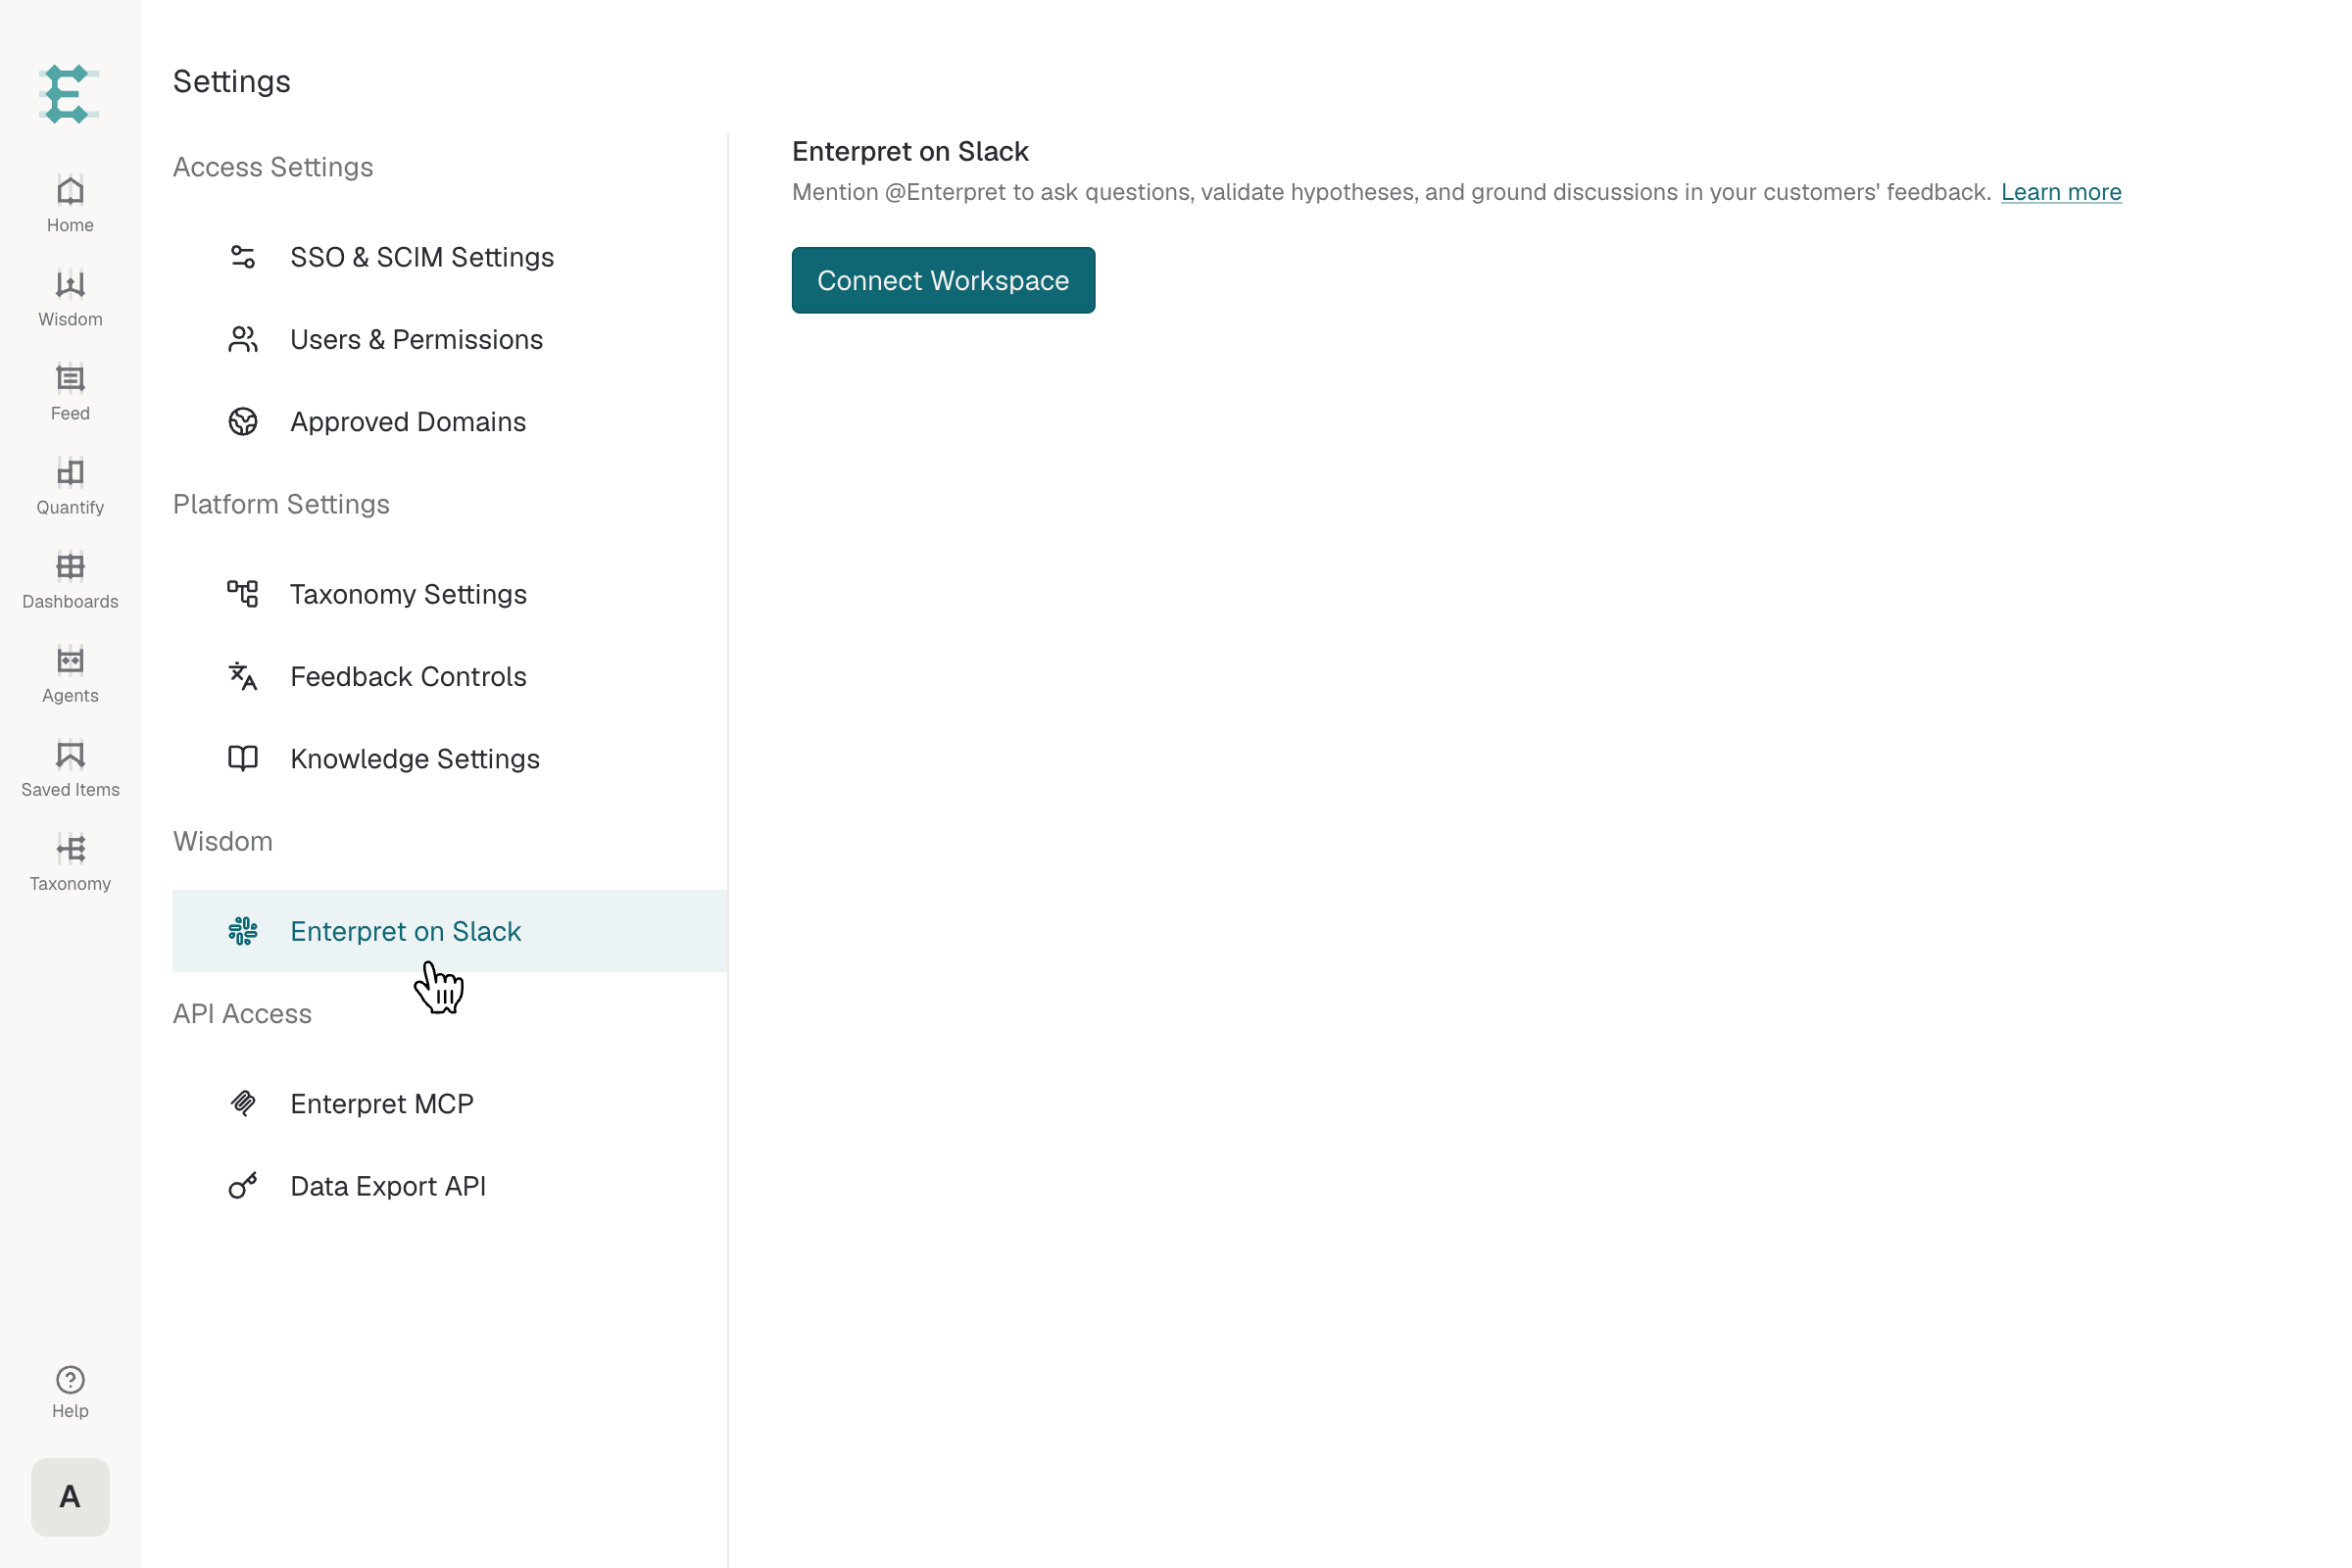Click the Home label in sidebar
Screen dimensions: 2352x1568
click(x=70, y=225)
